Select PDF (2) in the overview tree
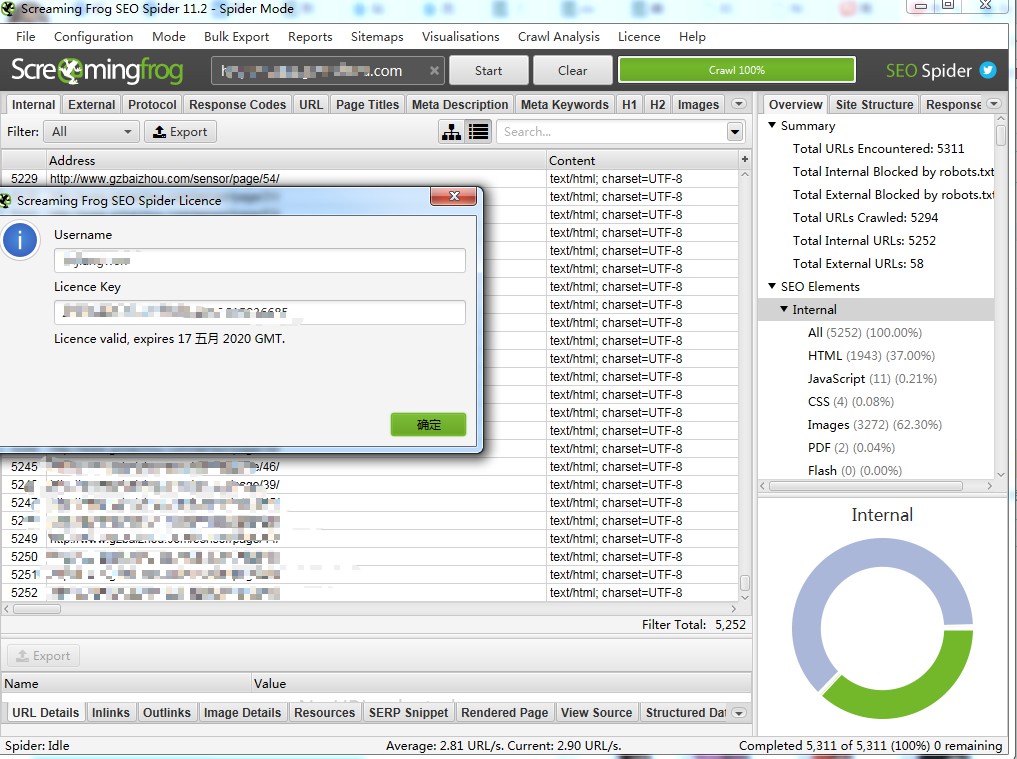This screenshot has width=1017, height=759. [851, 448]
